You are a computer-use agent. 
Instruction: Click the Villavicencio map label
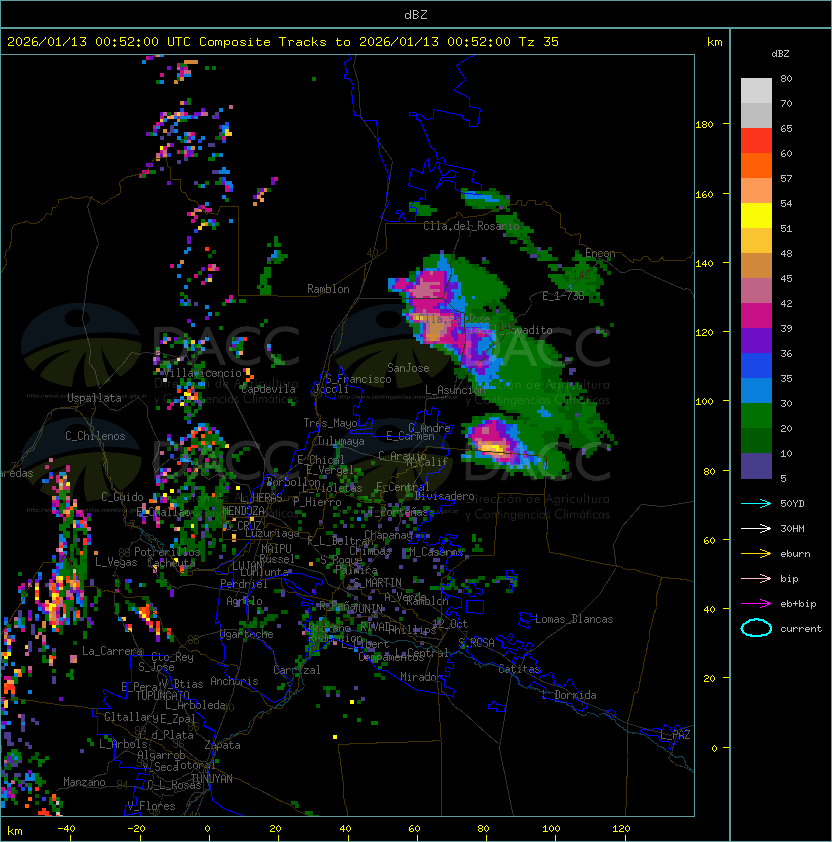tap(202, 373)
